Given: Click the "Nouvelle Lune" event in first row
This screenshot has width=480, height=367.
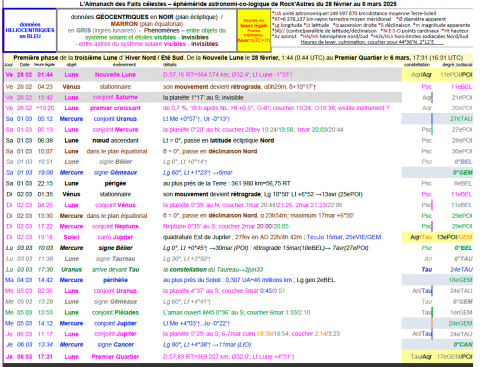Looking at the screenshot, I should pyautogui.click(x=115, y=75).
